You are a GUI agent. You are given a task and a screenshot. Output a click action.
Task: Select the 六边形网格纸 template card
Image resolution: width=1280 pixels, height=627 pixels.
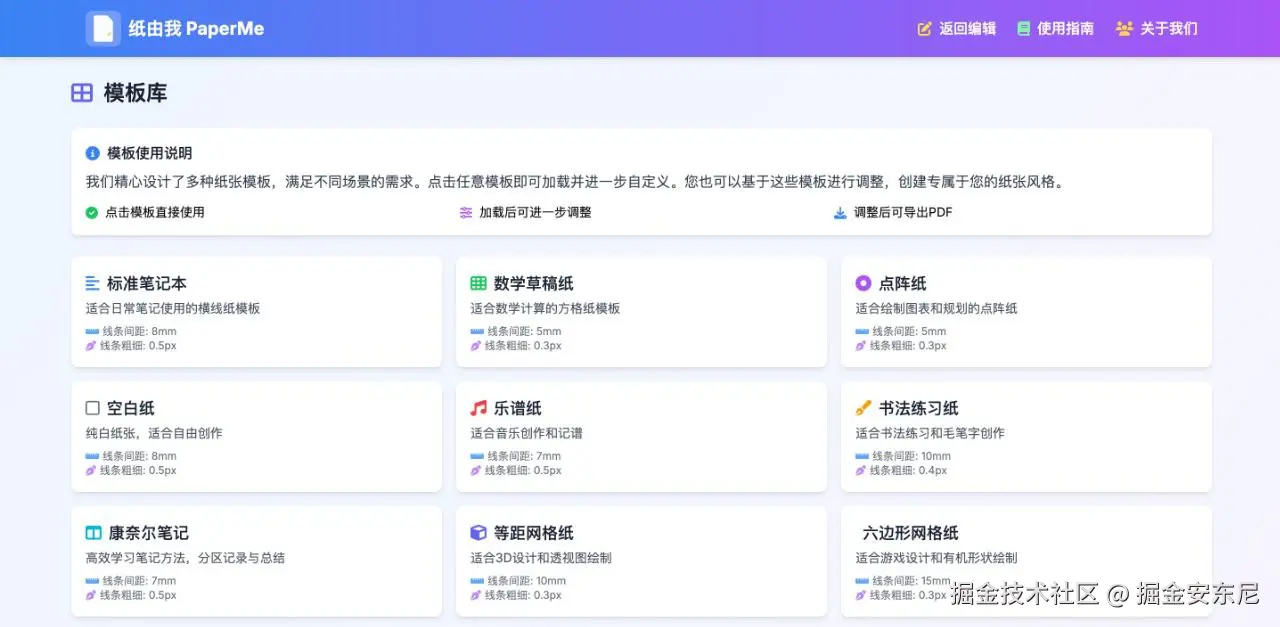pyautogui.click(x=1026, y=561)
